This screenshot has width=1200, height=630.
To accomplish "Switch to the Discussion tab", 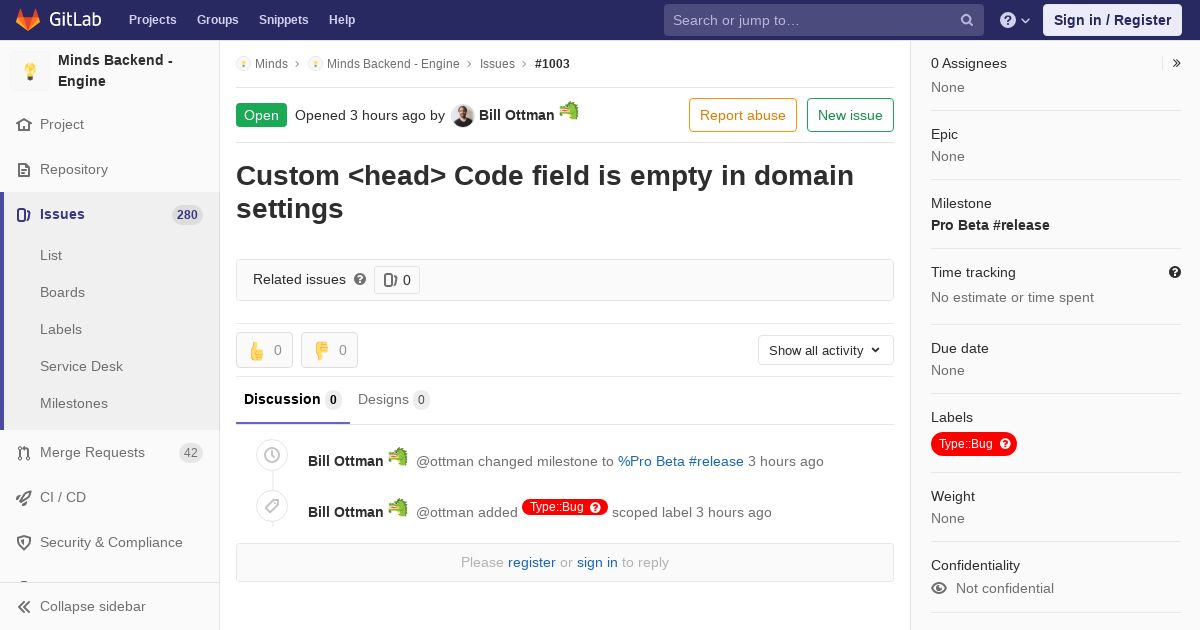I will [293, 400].
